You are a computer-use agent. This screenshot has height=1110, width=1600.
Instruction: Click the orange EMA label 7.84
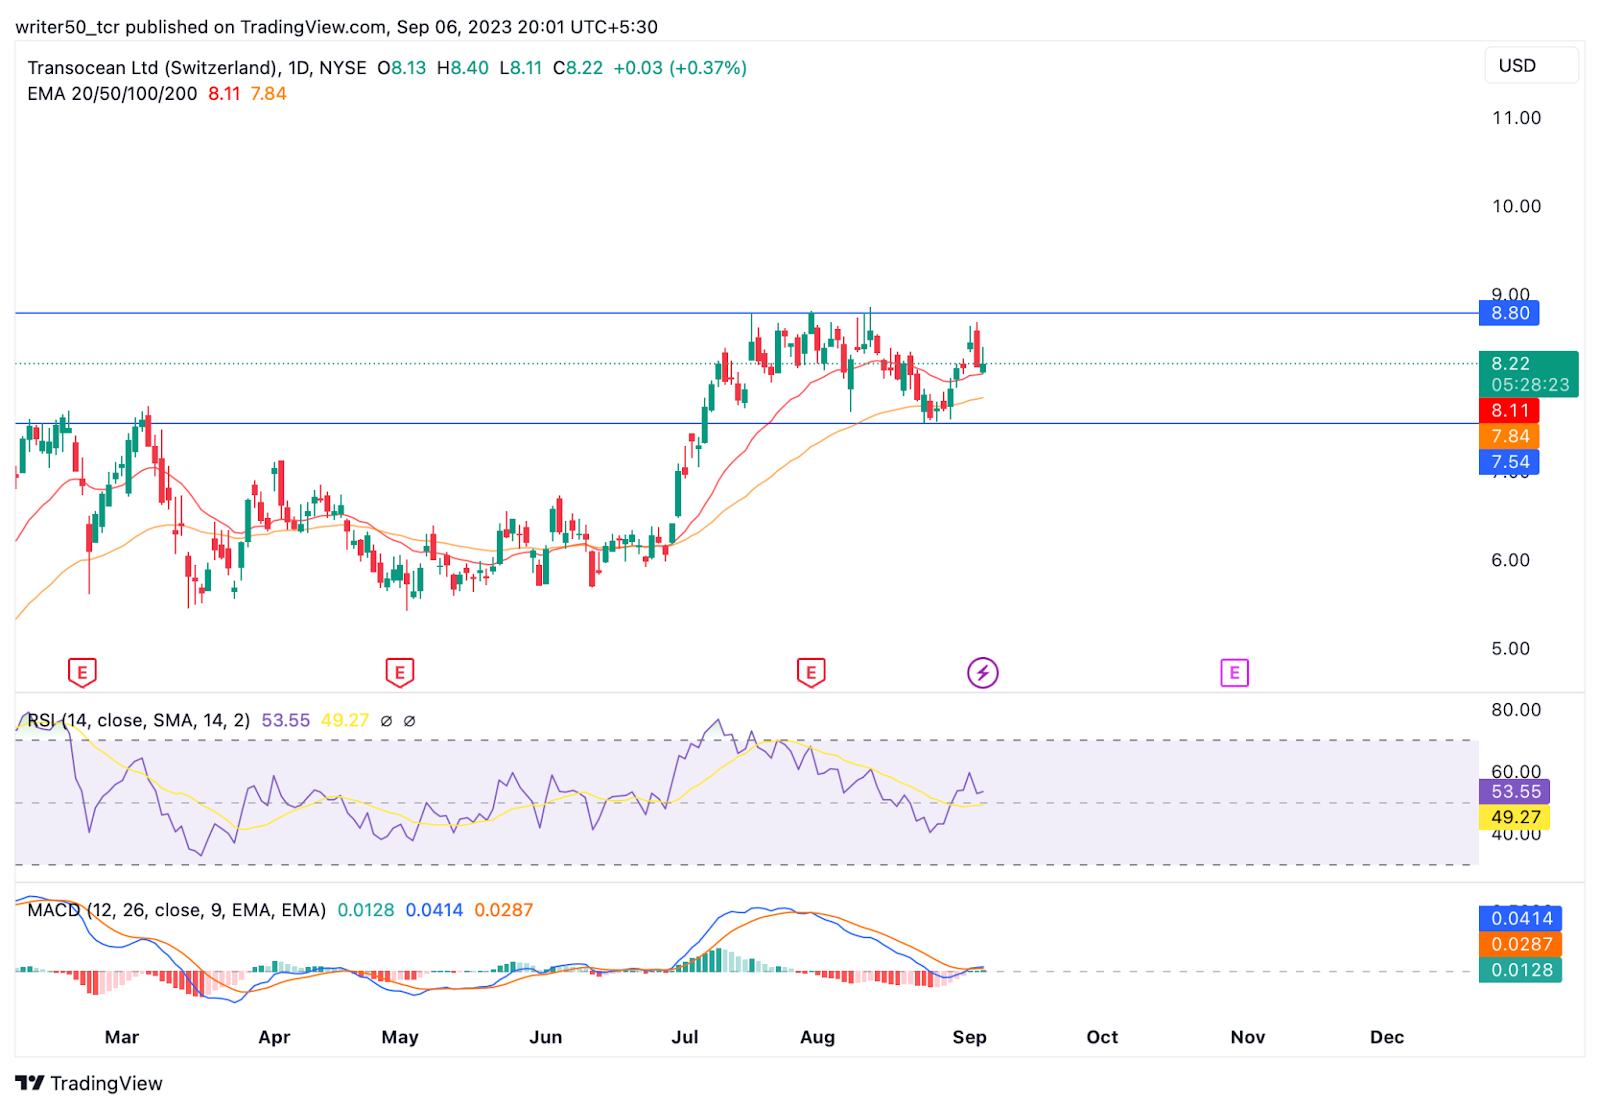pyautogui.click(x=1509, y=436)
